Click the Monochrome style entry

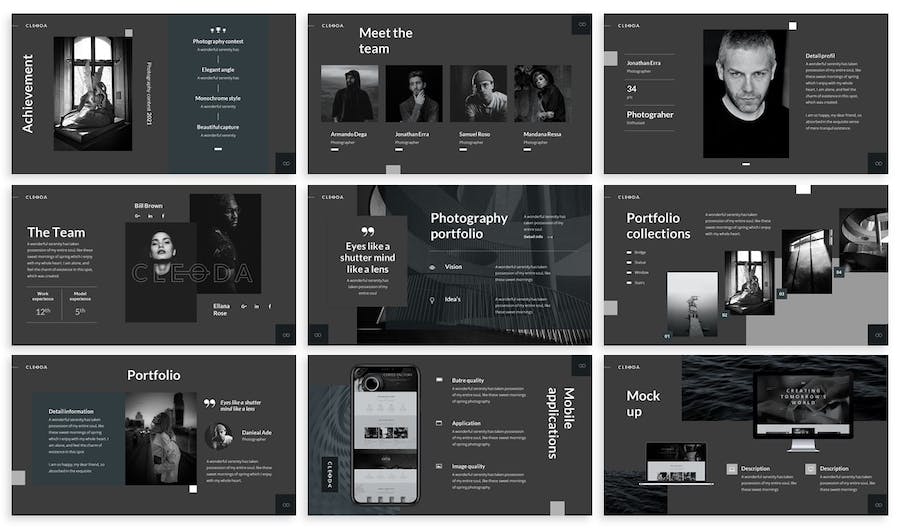[218, 98]
